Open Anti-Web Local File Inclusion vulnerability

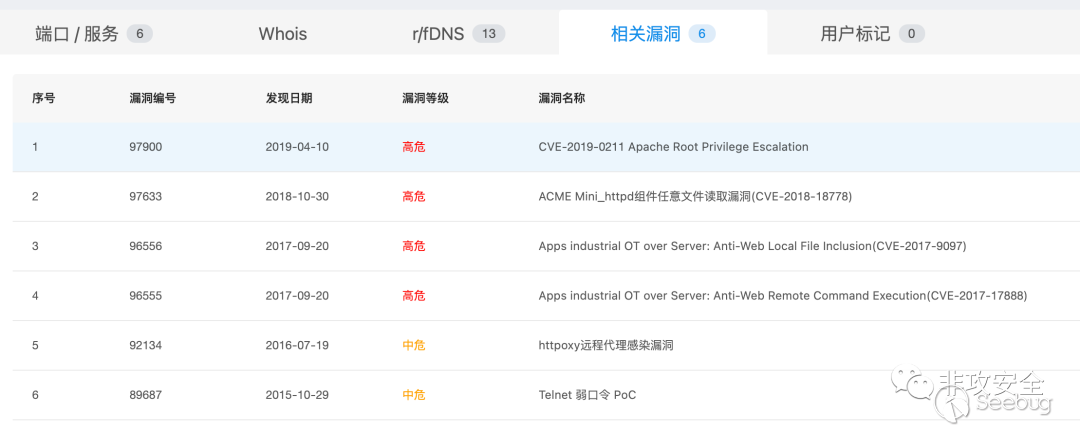coord(752,246)
